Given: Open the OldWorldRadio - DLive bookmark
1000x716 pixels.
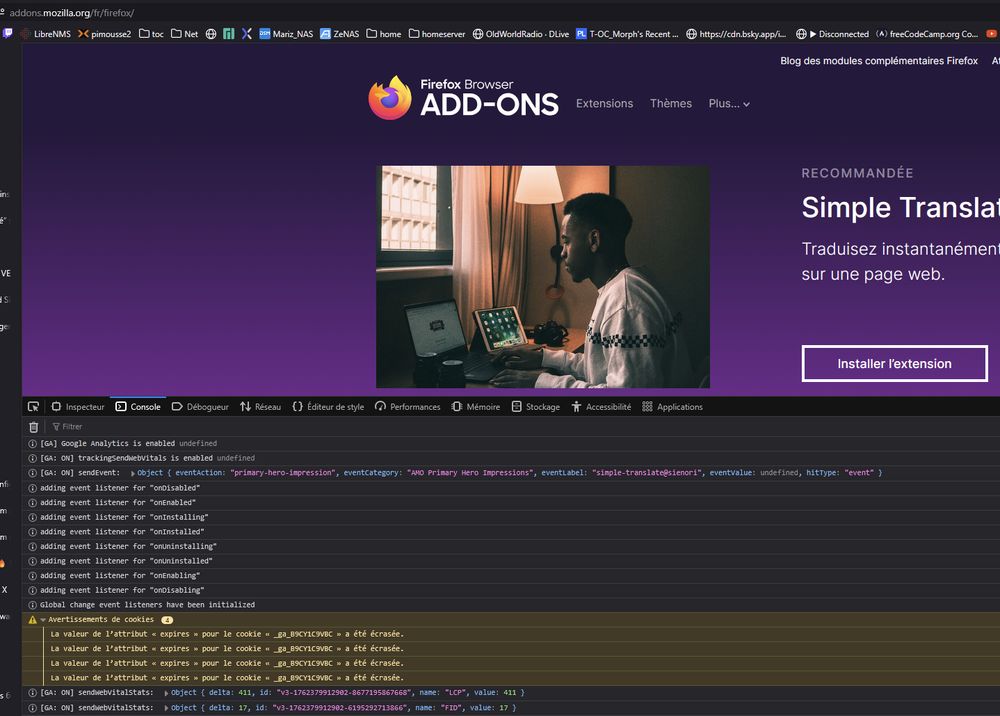Looking at the screenshot, I should [521, 34].
